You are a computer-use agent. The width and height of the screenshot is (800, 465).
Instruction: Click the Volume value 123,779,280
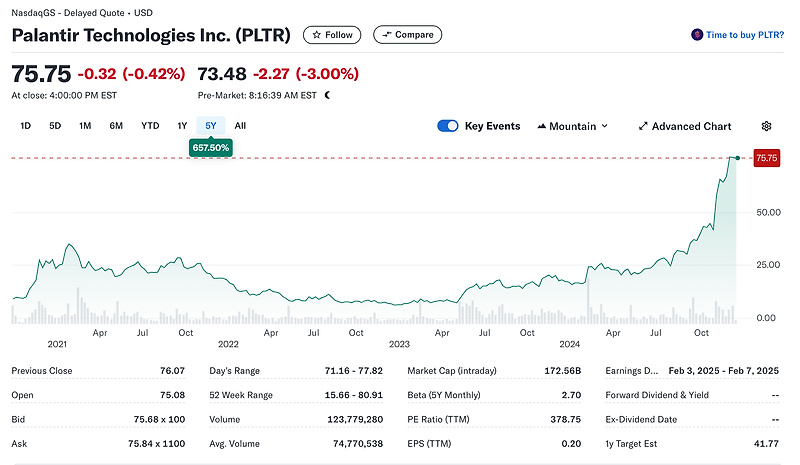(x=355, y=419)
